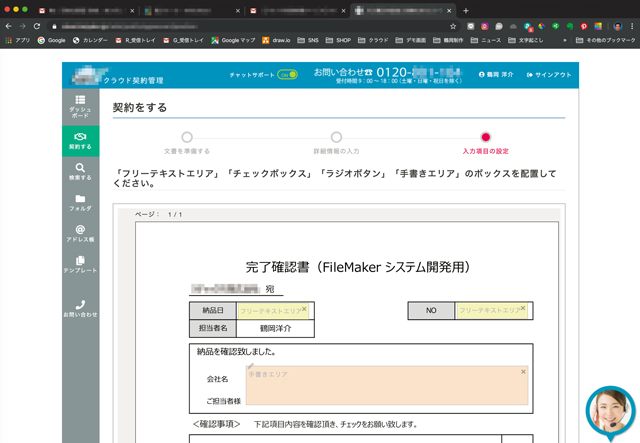Click the クラウド契約管理 logo
Viewport: 640px width, 443px height.
click(118, 76)
